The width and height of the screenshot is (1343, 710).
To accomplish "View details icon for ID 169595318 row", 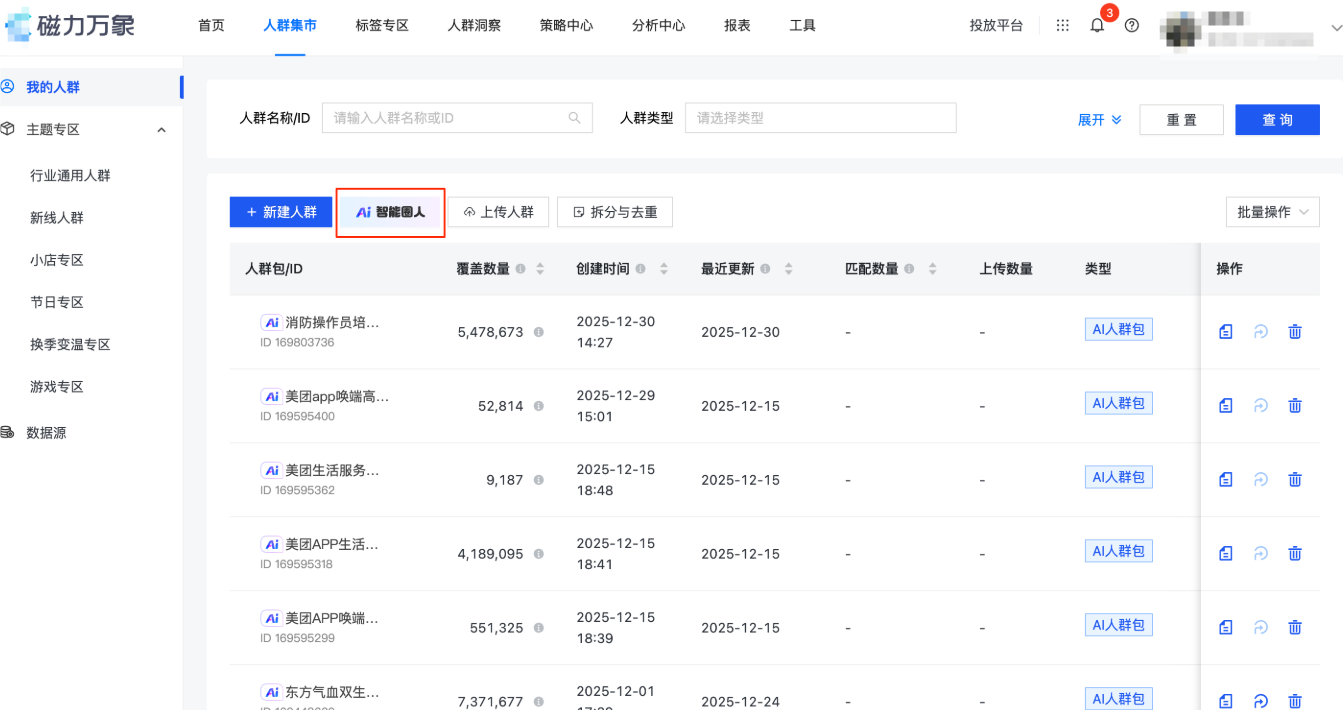I will coord(1226,554).
